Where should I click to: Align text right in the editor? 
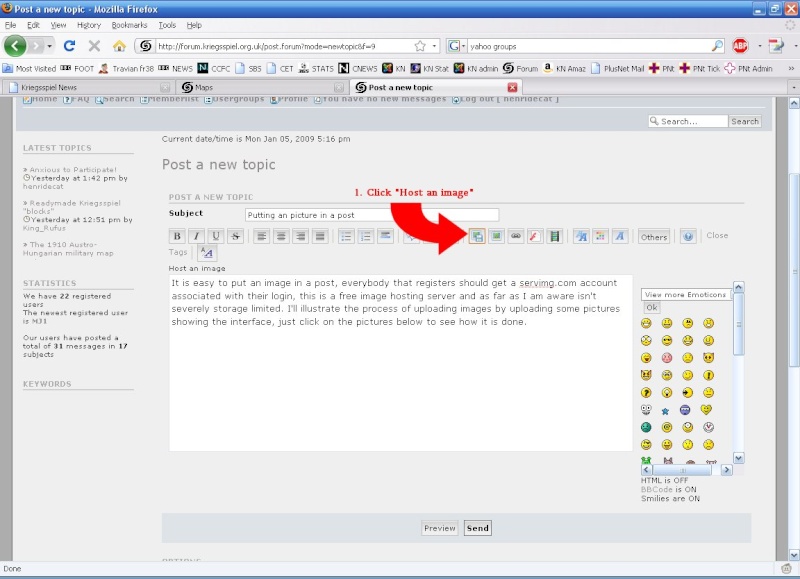tap(301, 236)
